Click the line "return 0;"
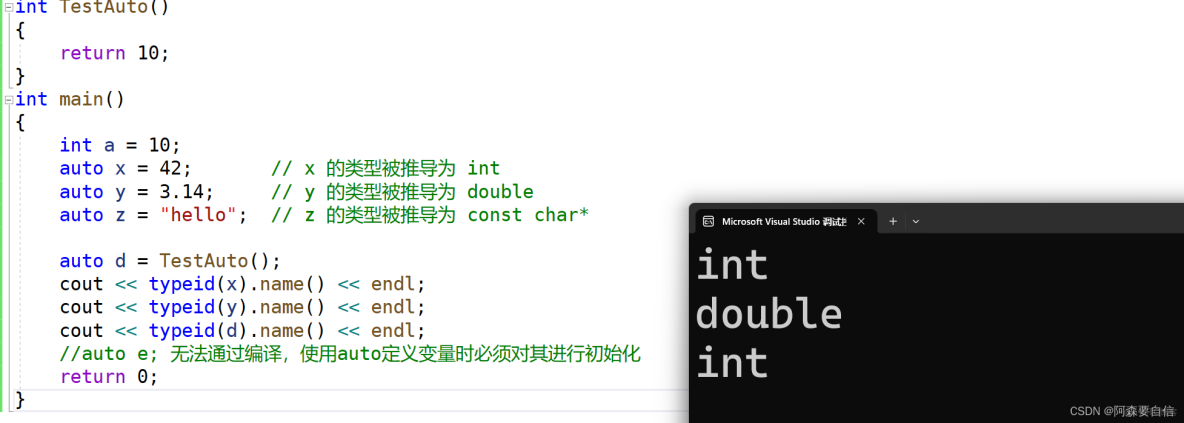The image size is (1184, 423). [x=109, y=377]
